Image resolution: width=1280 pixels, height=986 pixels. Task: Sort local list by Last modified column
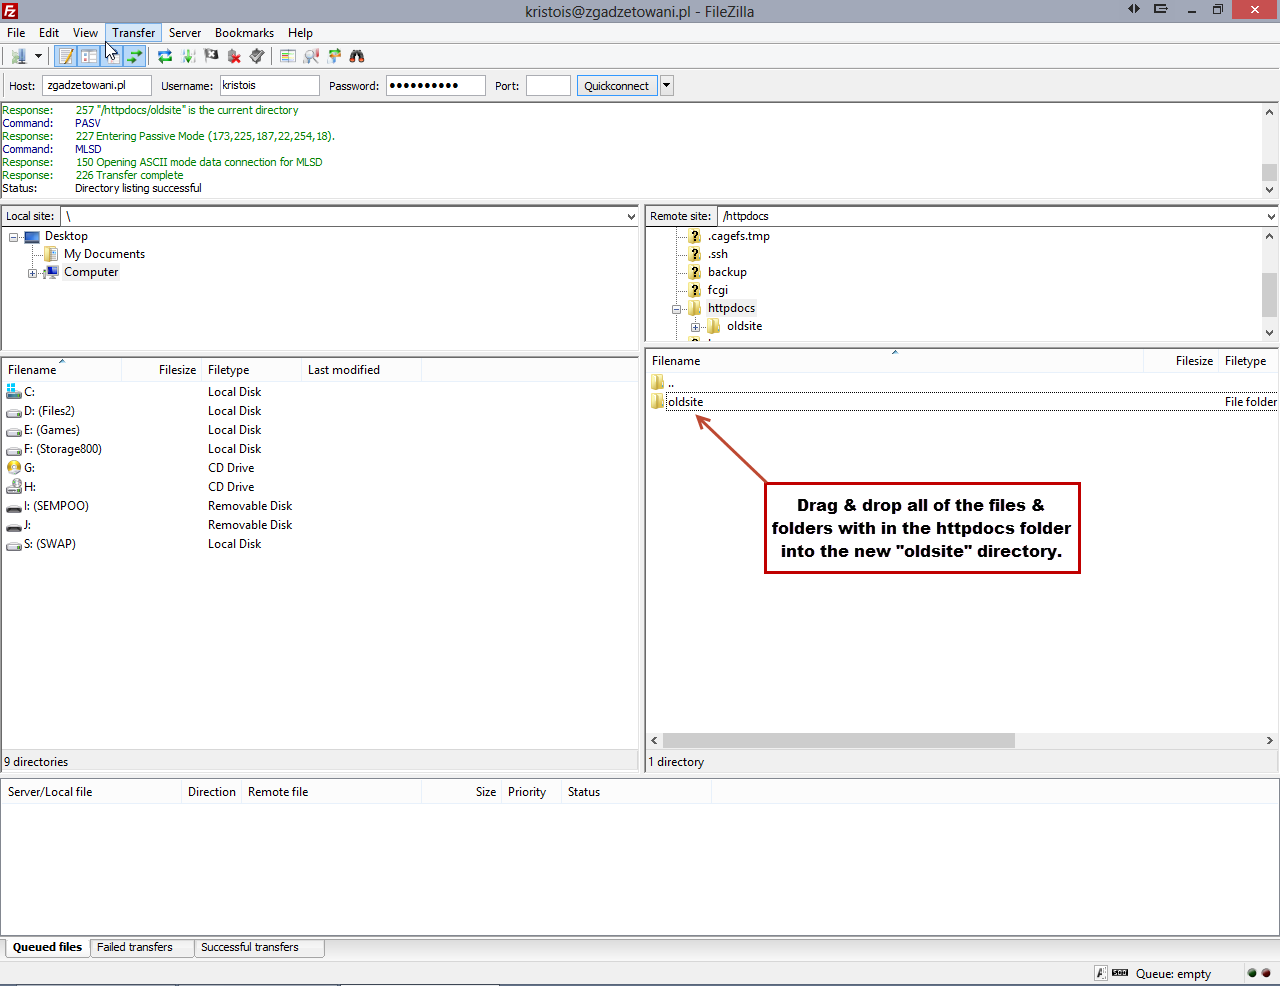[x=361, y=370]
